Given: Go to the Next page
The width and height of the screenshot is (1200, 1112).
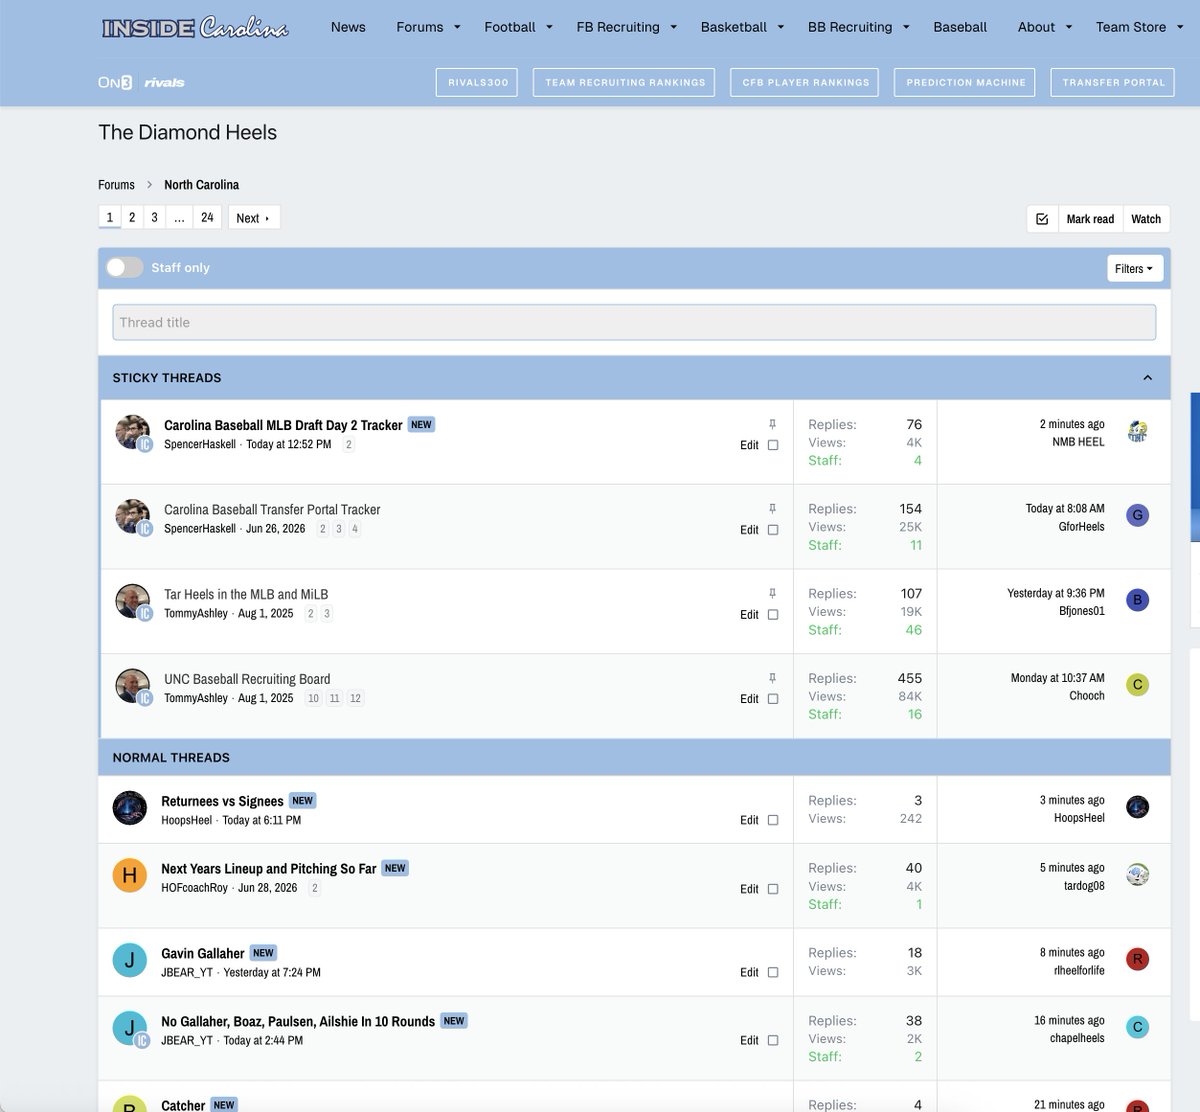Looking at the screenshot, I should point(254,218).
